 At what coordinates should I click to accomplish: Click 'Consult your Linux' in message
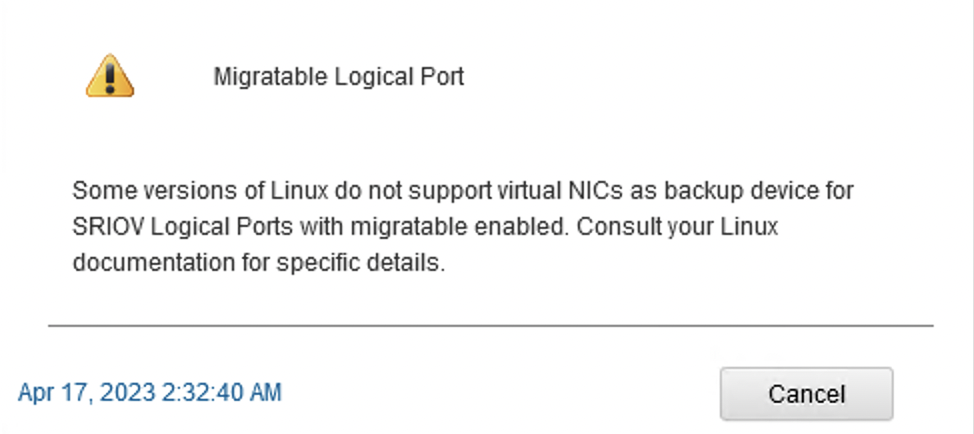click(677, 227)
